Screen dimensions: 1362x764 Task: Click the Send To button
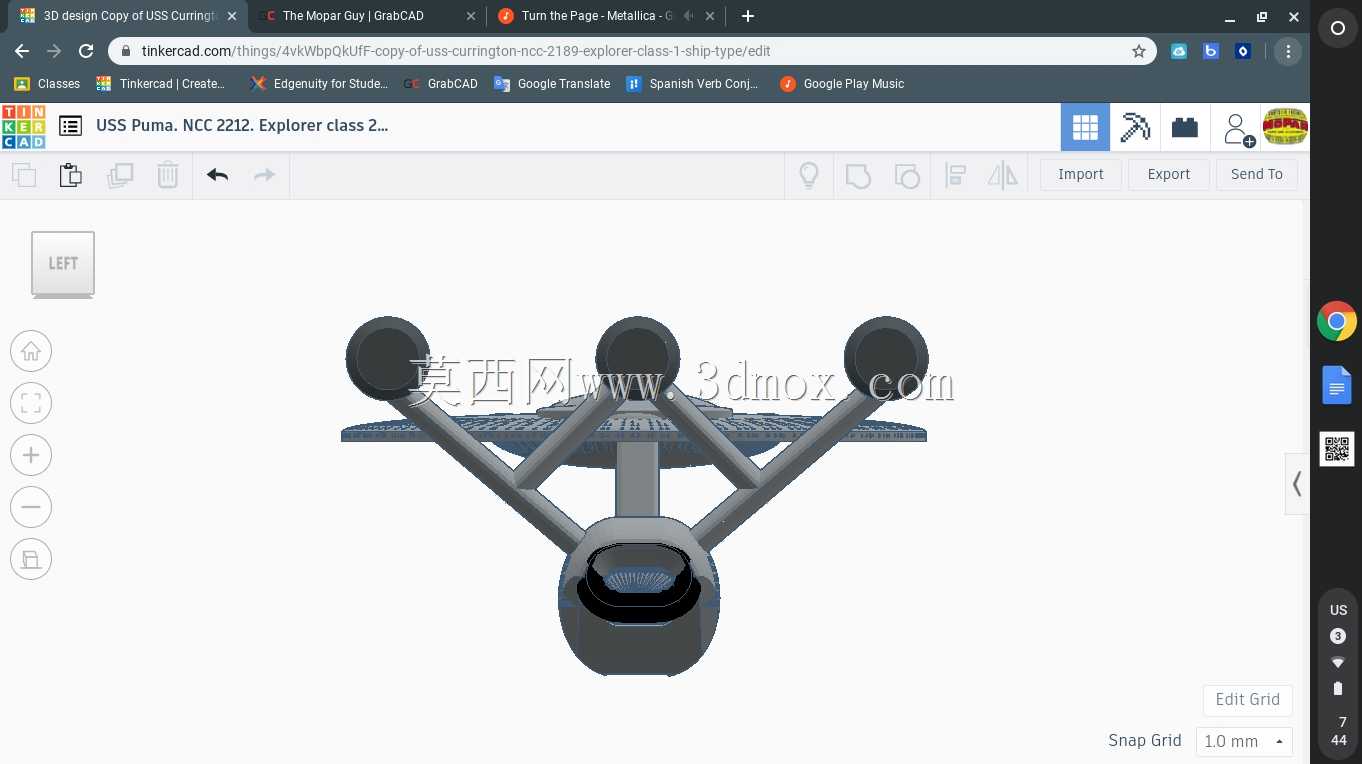pos(1256,174)
